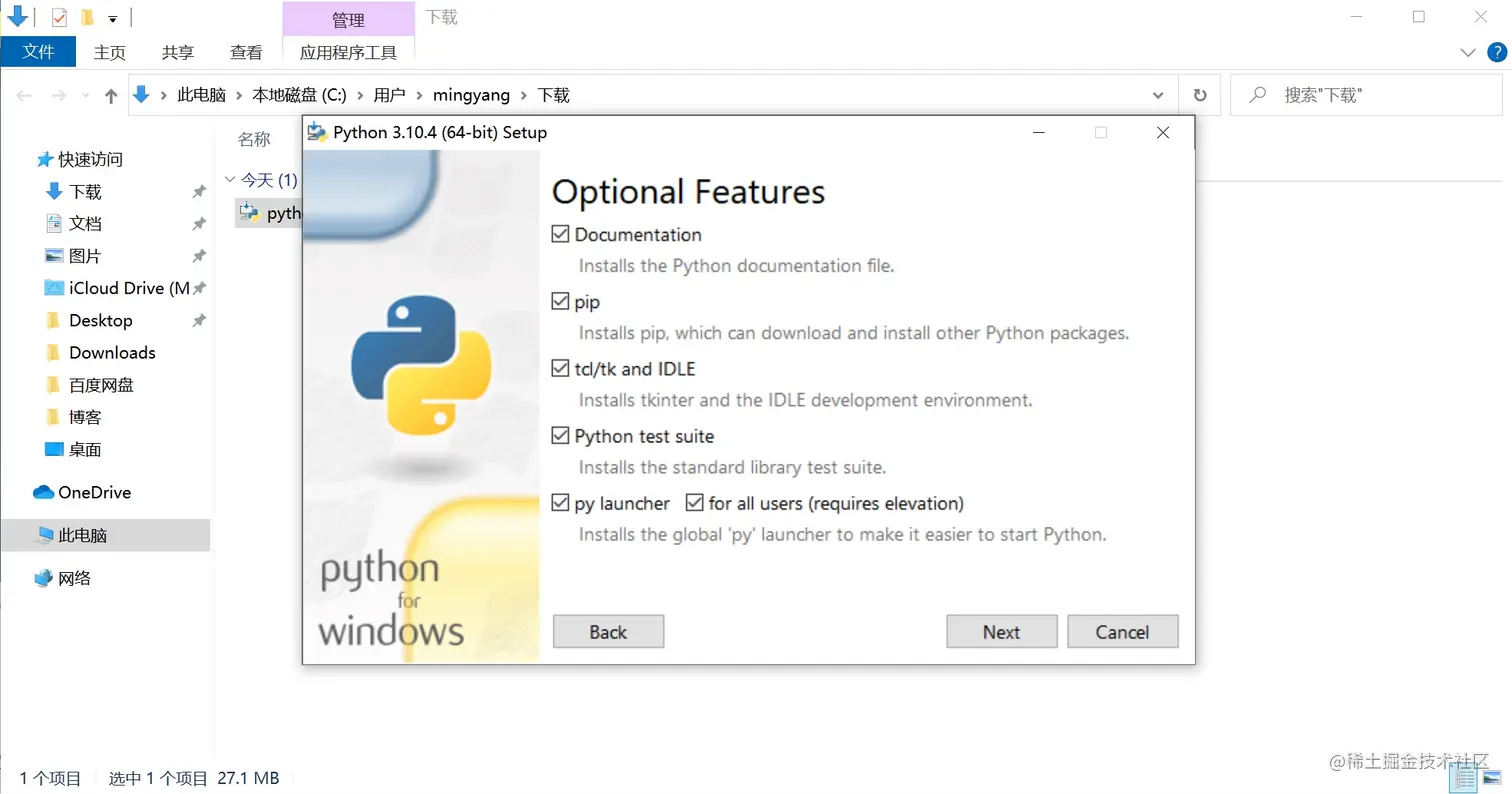Open recent locations dropdown arrow
The height and width of the screenshot is (794, 1512).
point(84,97)
